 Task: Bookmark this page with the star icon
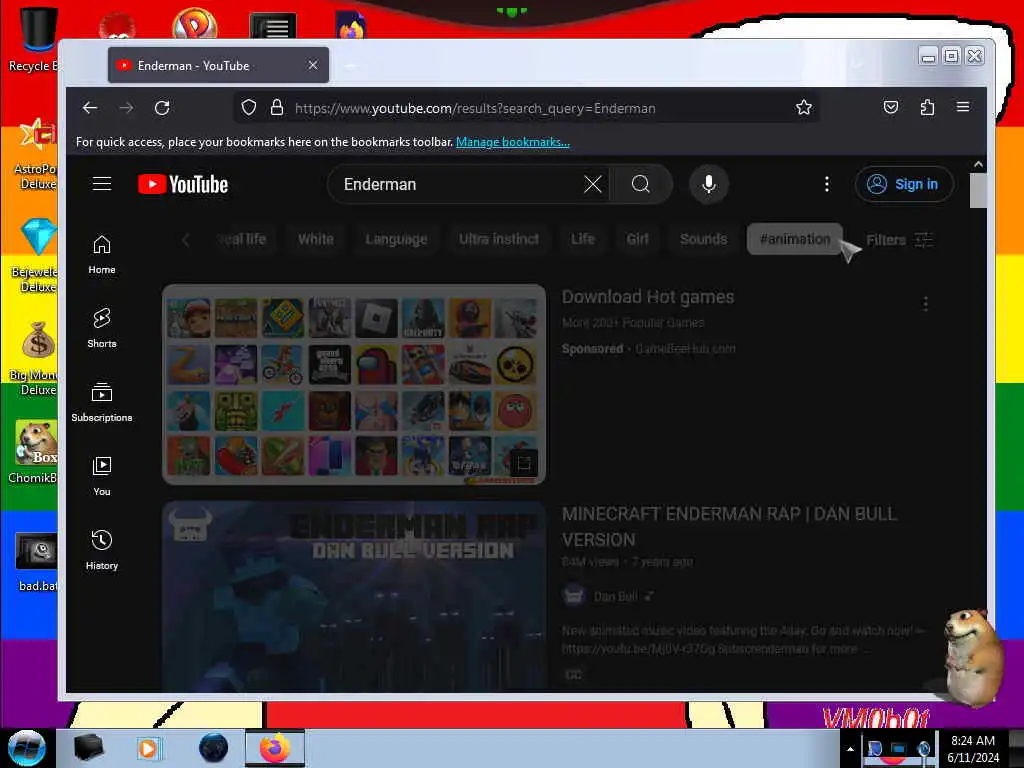point(804,108)
